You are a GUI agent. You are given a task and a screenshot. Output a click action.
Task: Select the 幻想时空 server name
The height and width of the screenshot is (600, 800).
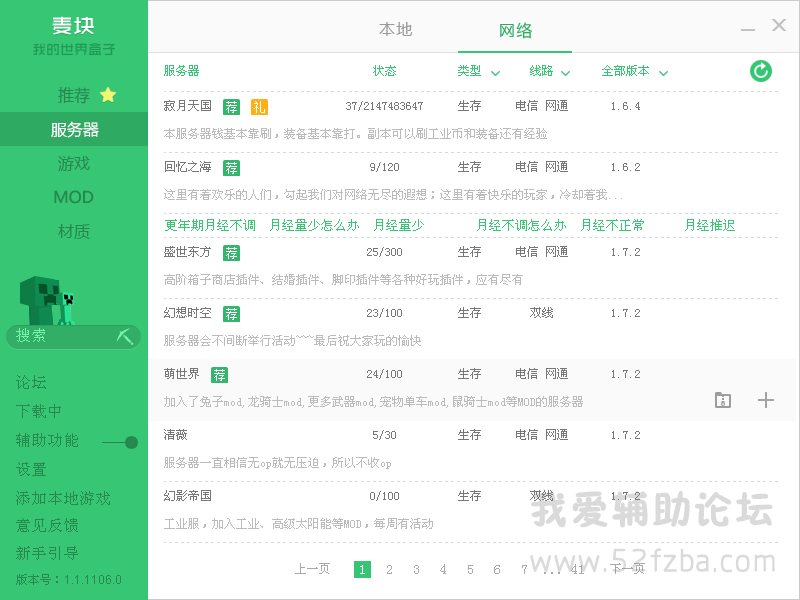pos(187,313)
